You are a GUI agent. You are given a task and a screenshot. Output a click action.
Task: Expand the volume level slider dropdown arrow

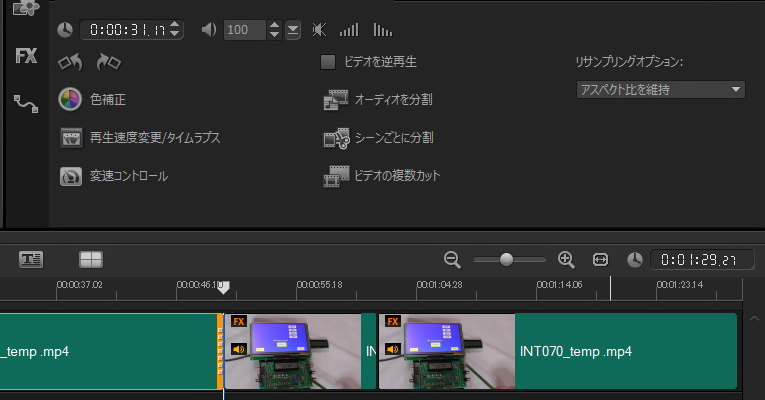click(292, 30)
